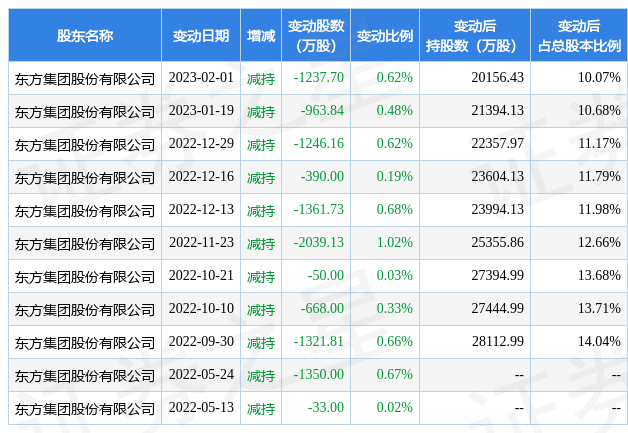Click the share change value -1350.00
The height and width of the screenshot is (433, 628).
319,375
